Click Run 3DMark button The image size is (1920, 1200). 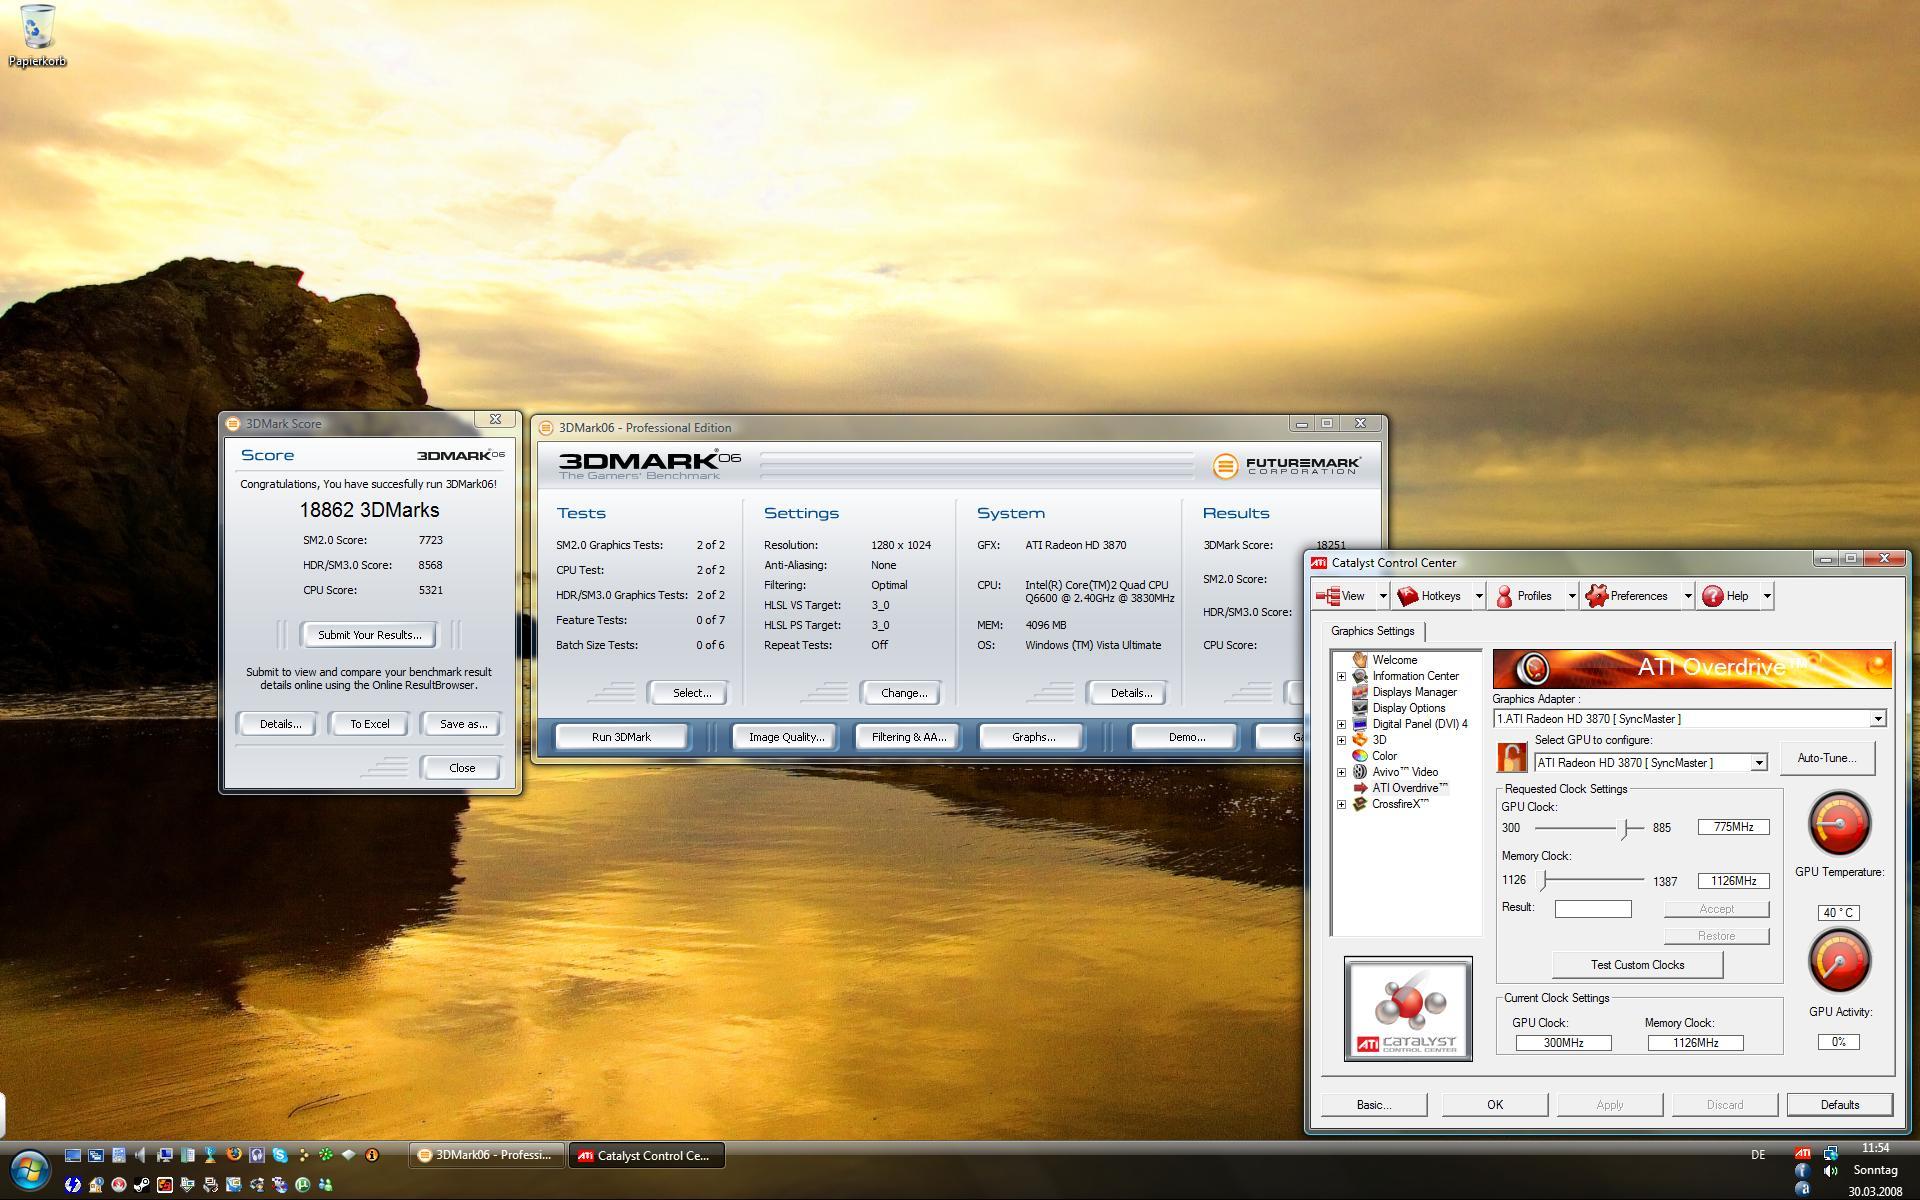click(x=621, y=737)
